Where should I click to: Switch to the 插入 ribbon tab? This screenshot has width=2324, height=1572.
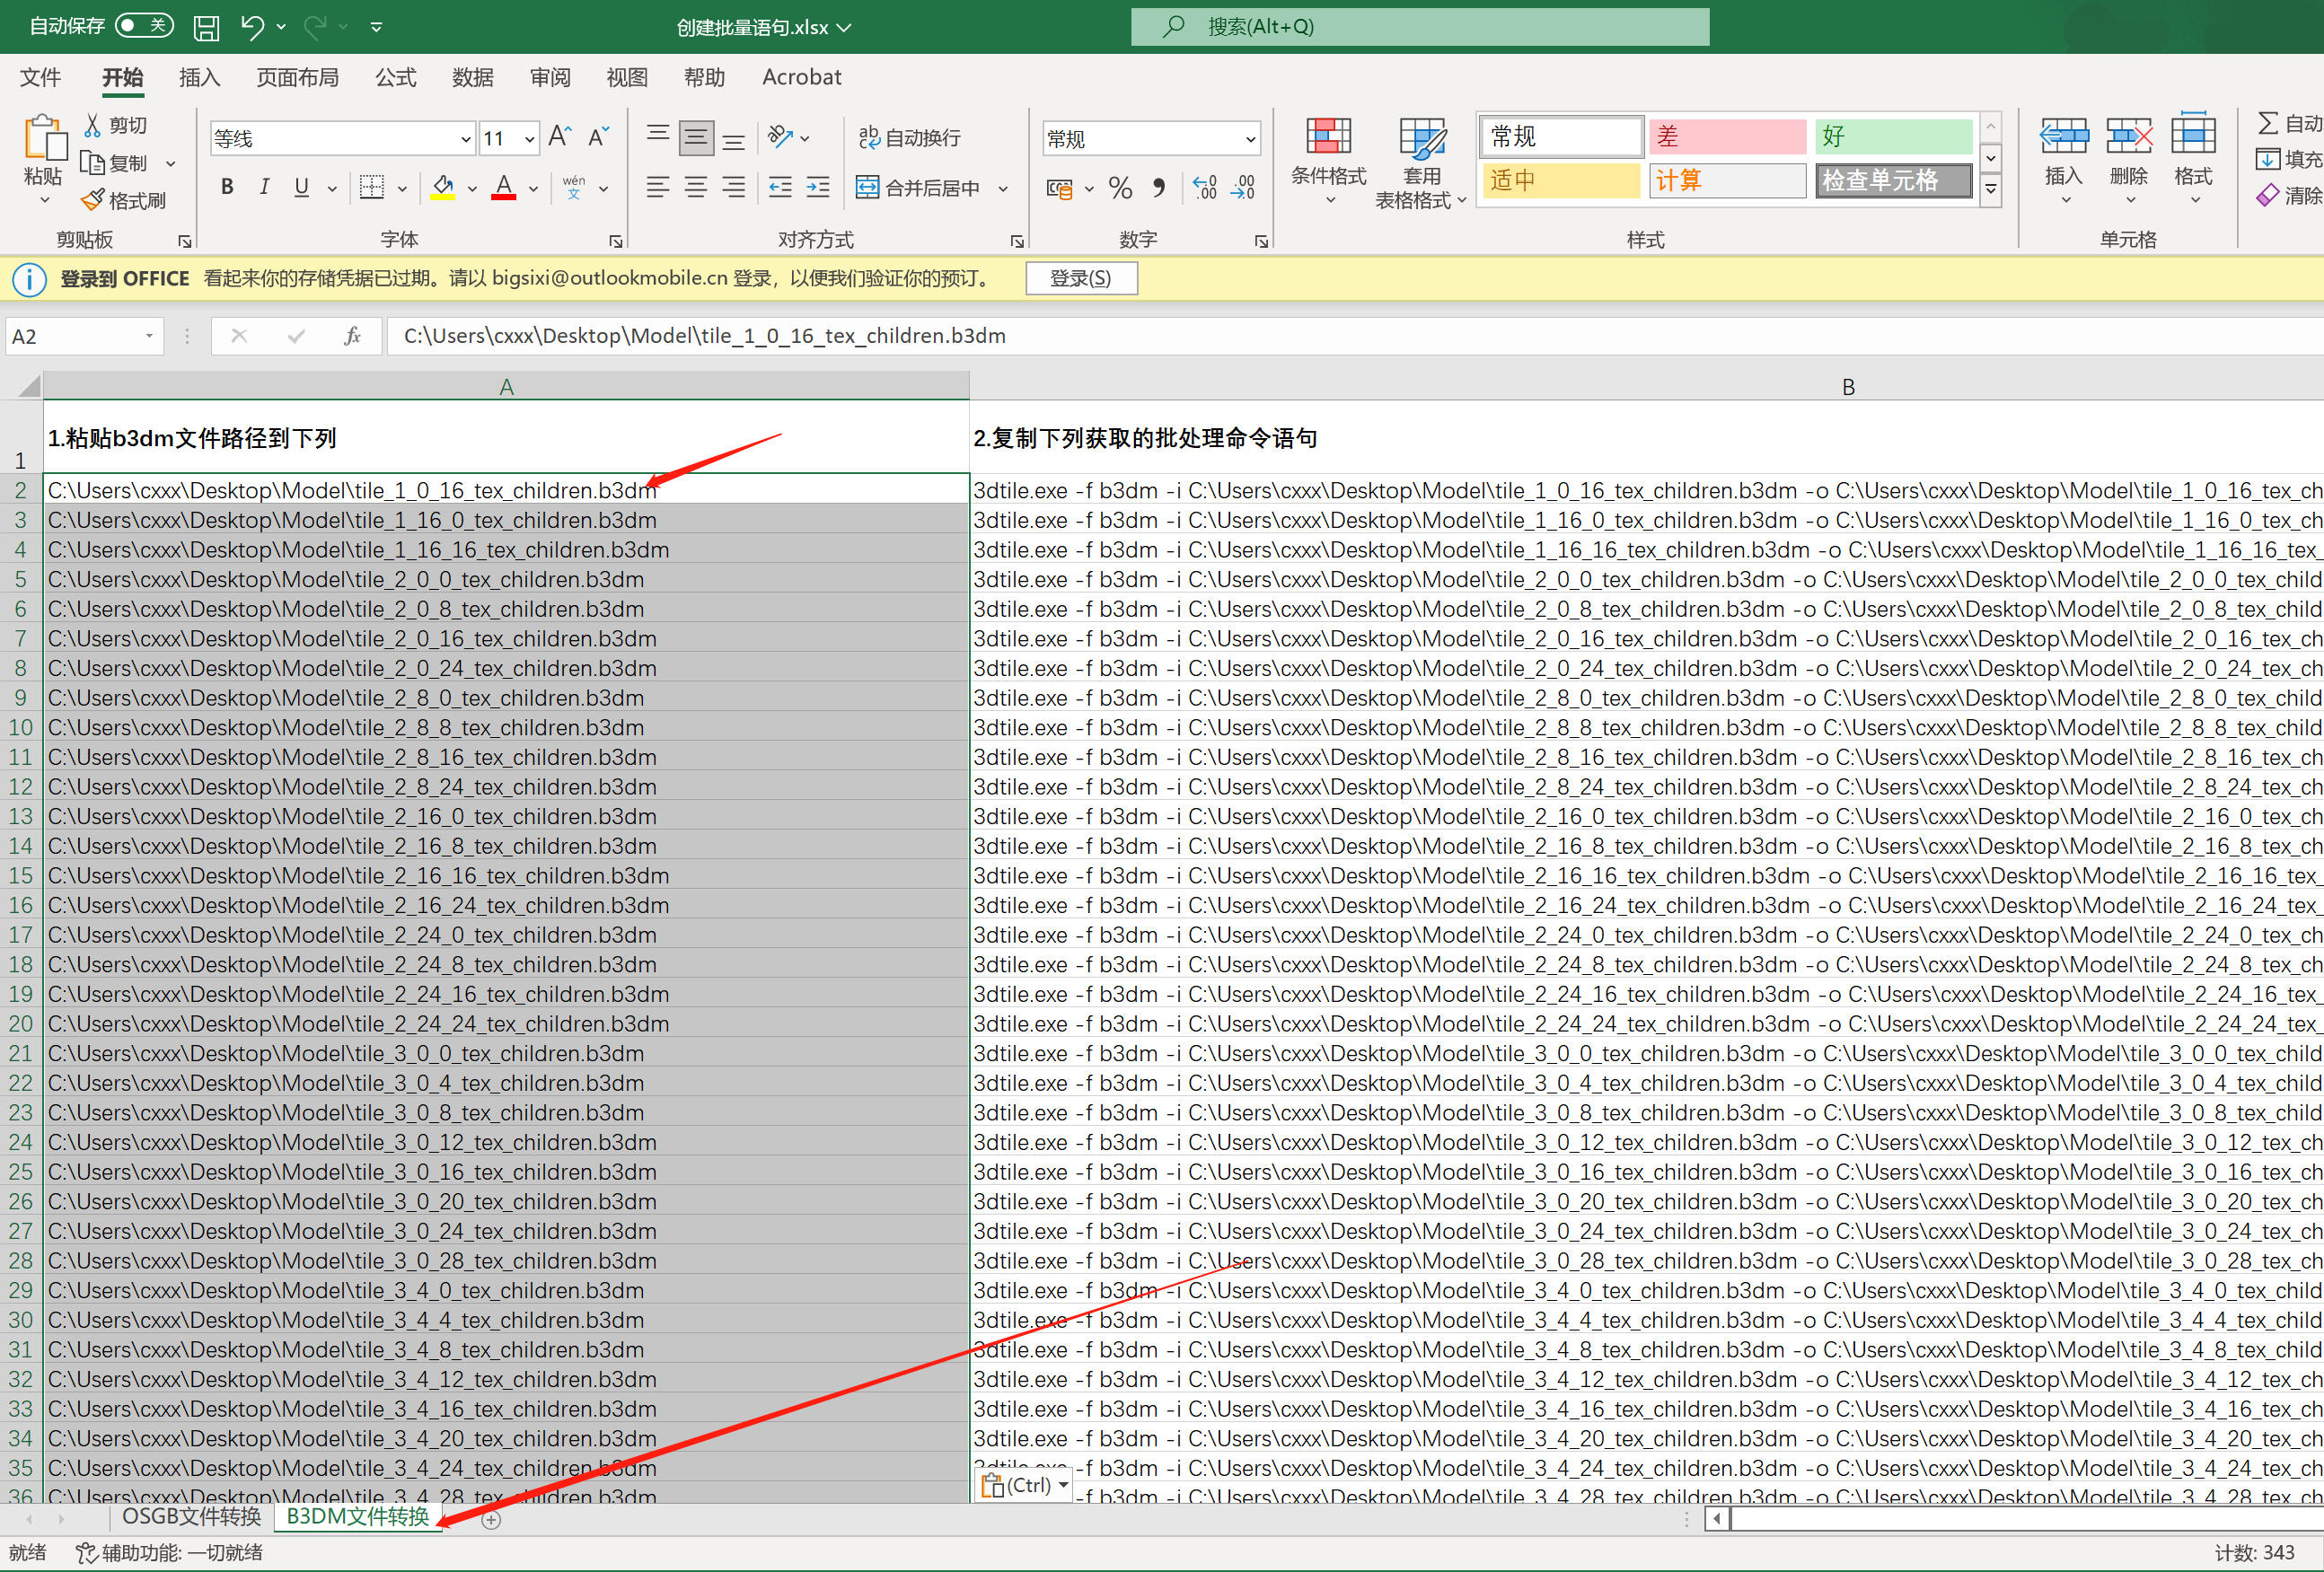(x=199, y=77)
